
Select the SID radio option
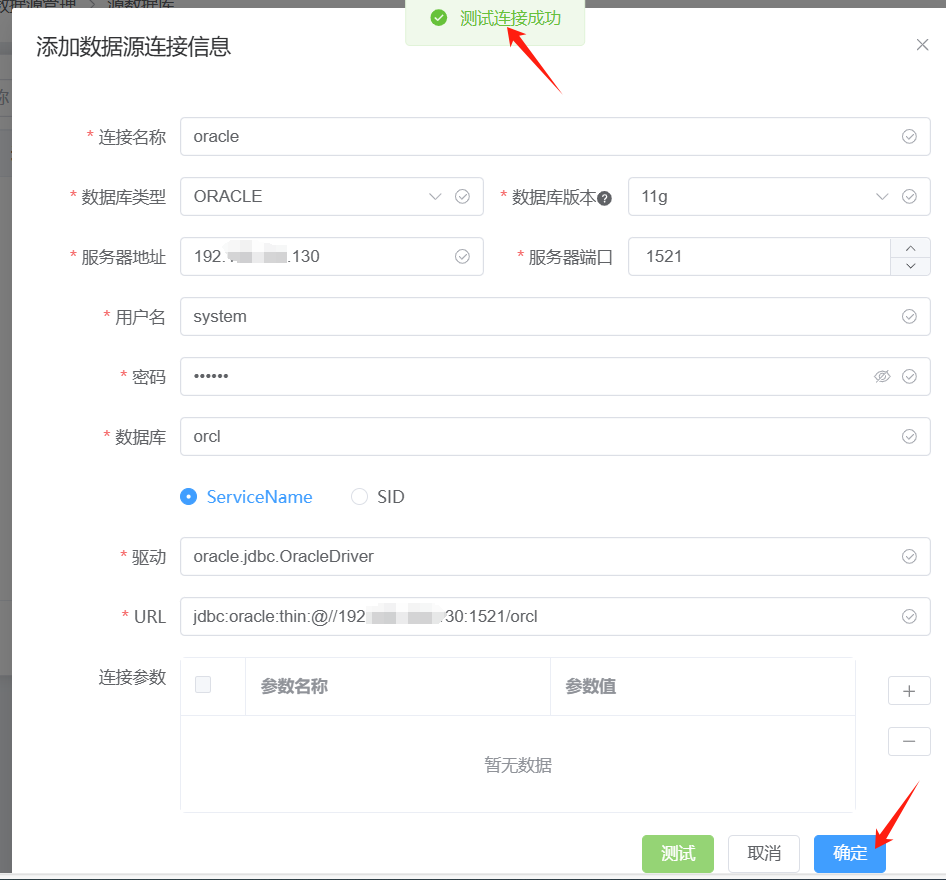[x=378, y=496]
